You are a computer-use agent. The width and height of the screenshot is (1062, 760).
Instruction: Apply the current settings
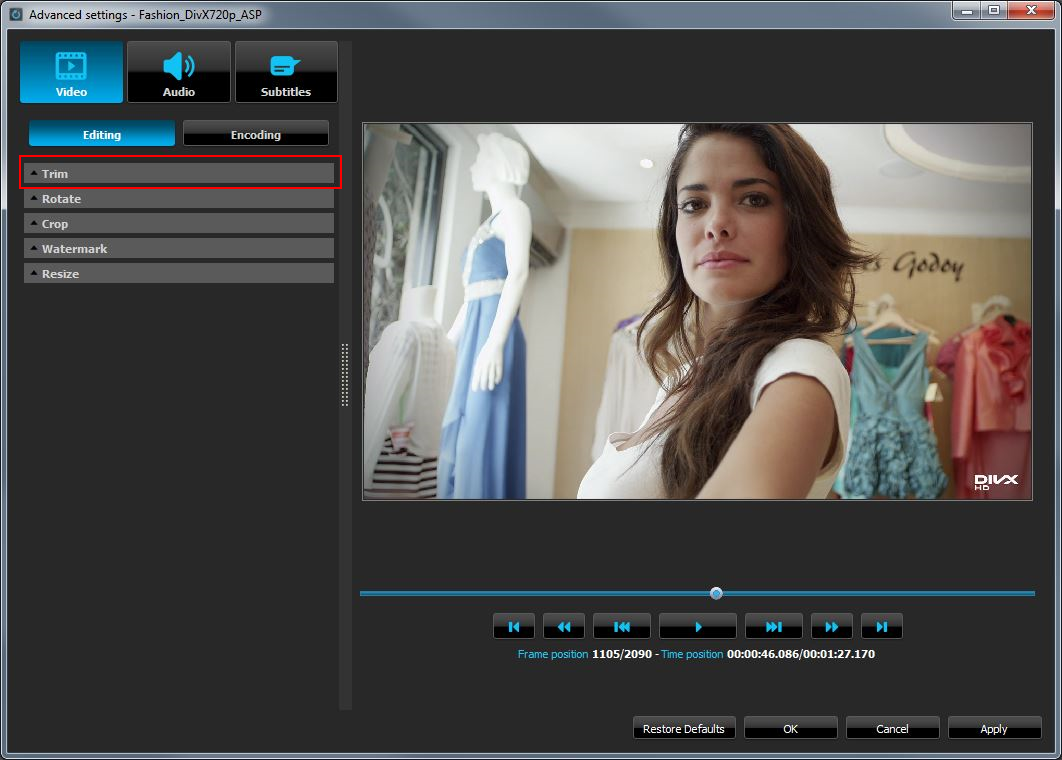tap(994, 728)
